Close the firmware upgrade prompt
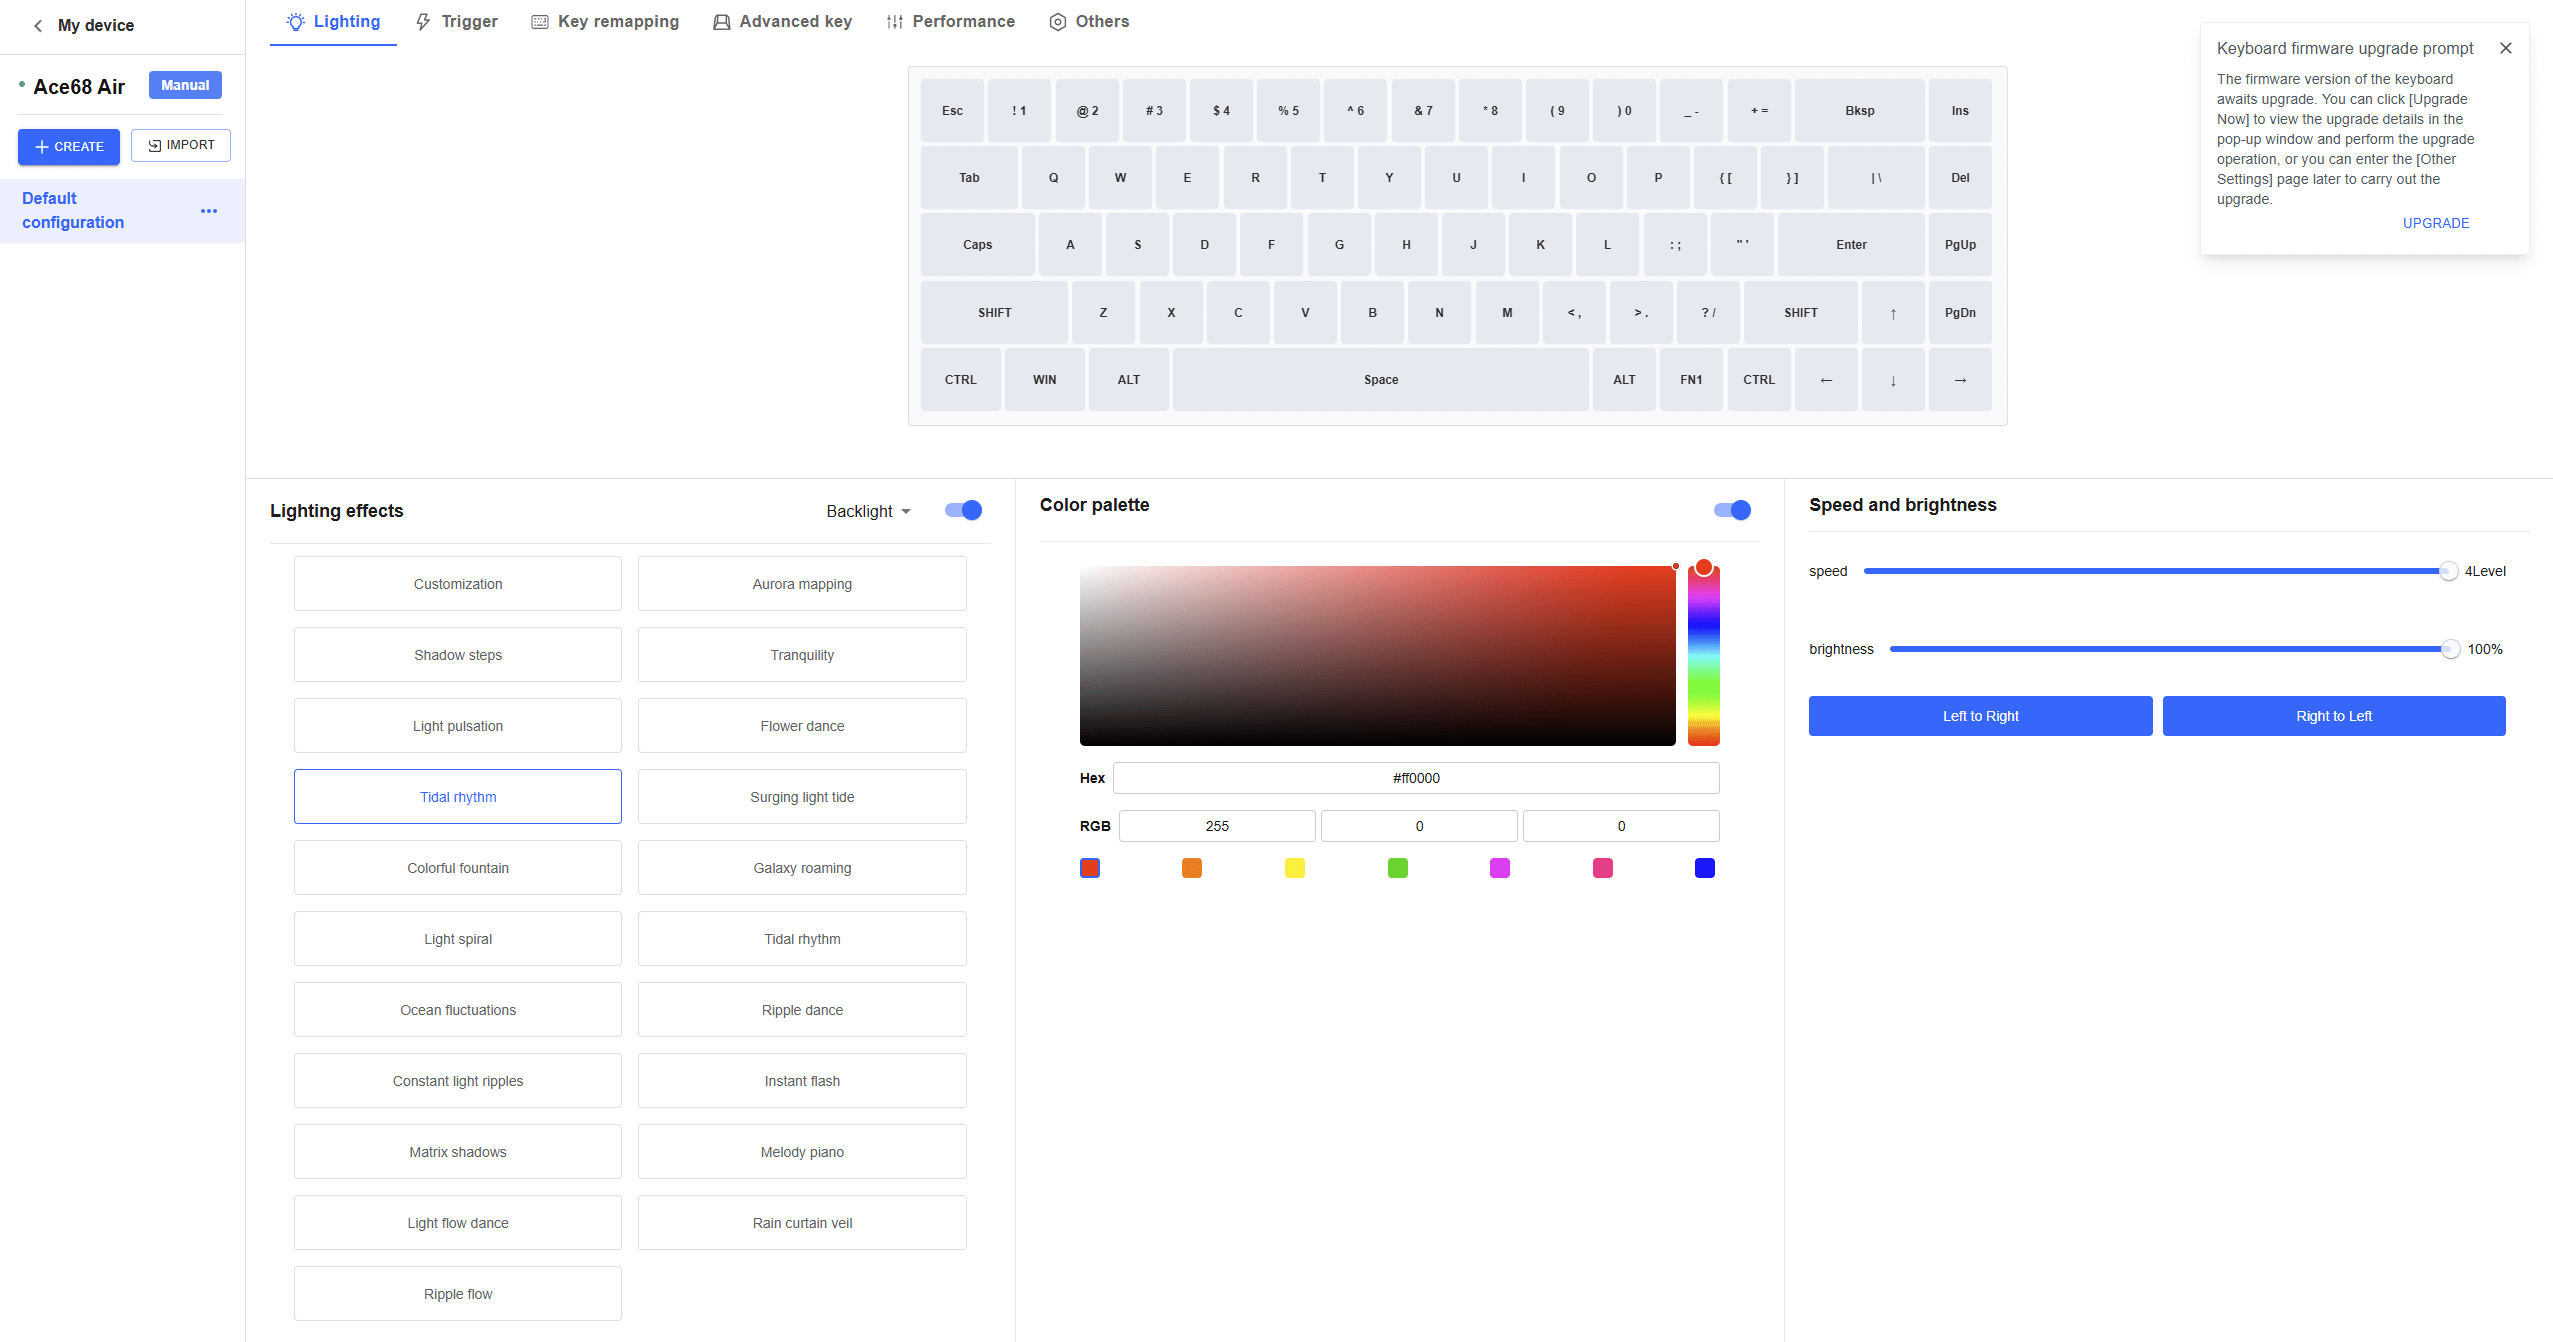This screenshot has height=1342, width=2553. point(2505,48)
